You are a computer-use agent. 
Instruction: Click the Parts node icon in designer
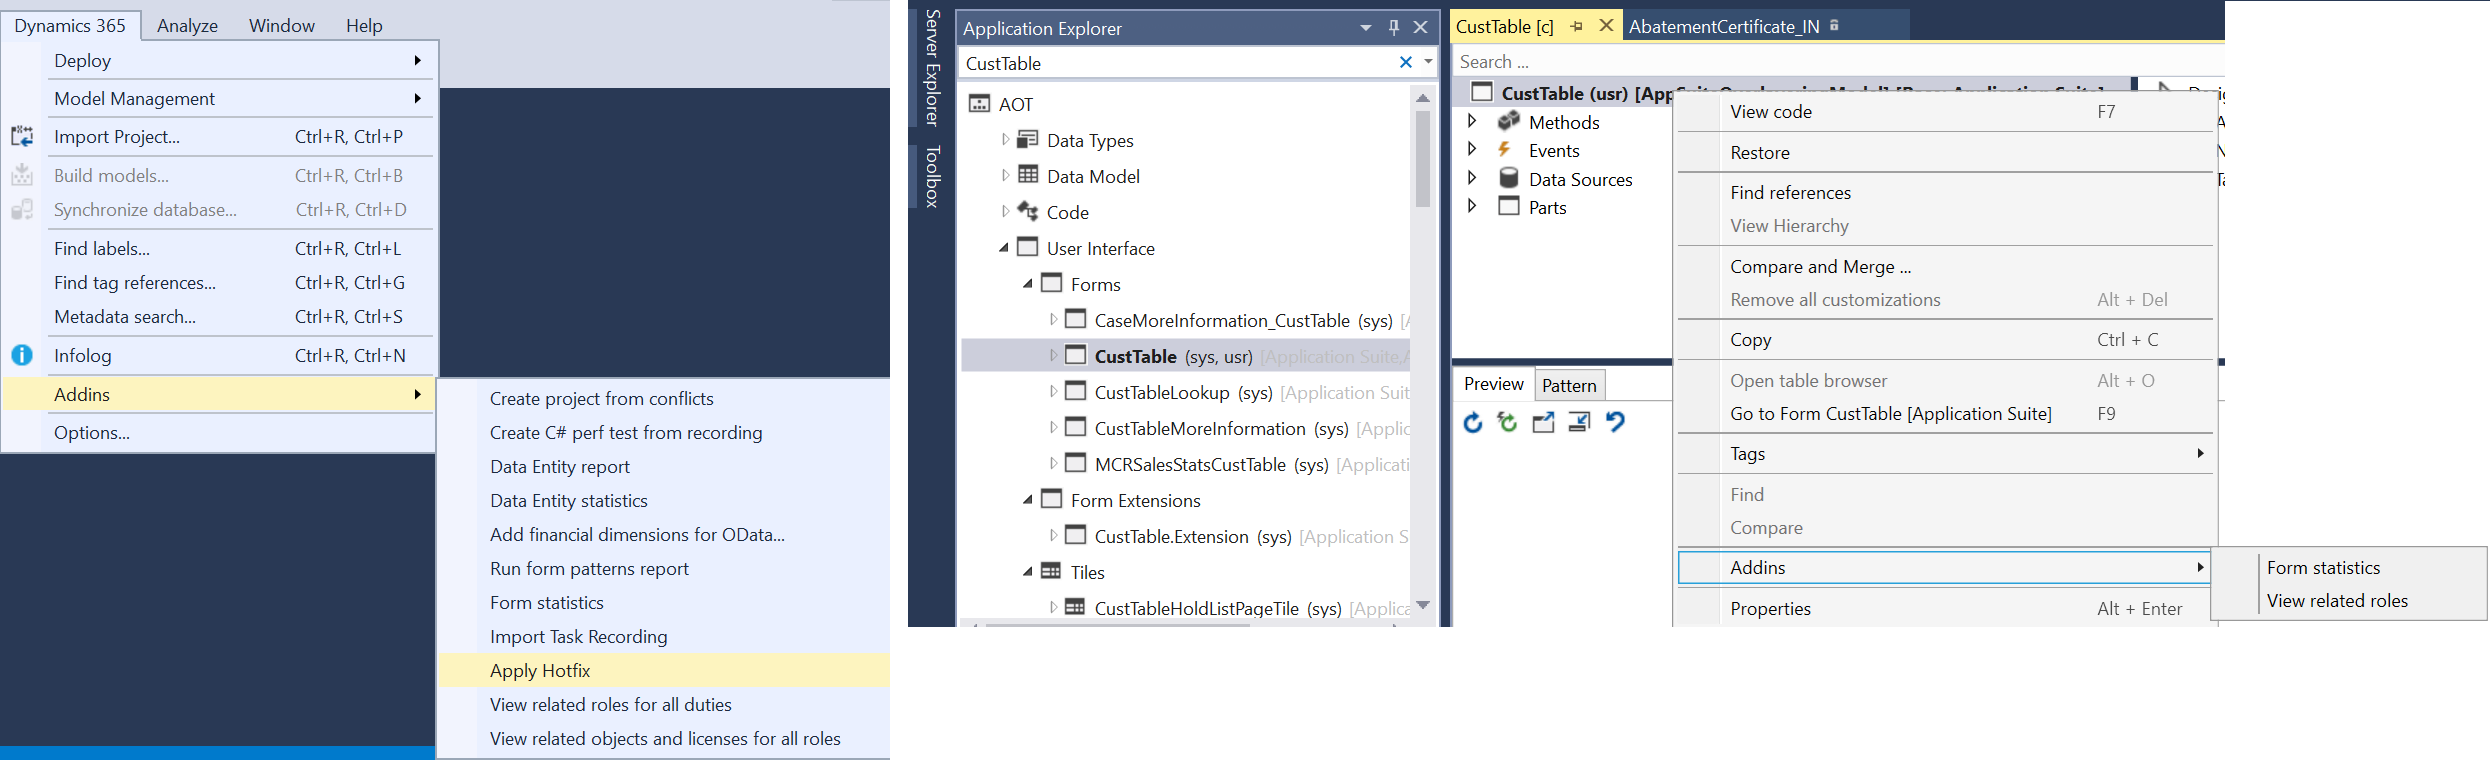point(1509,206)
